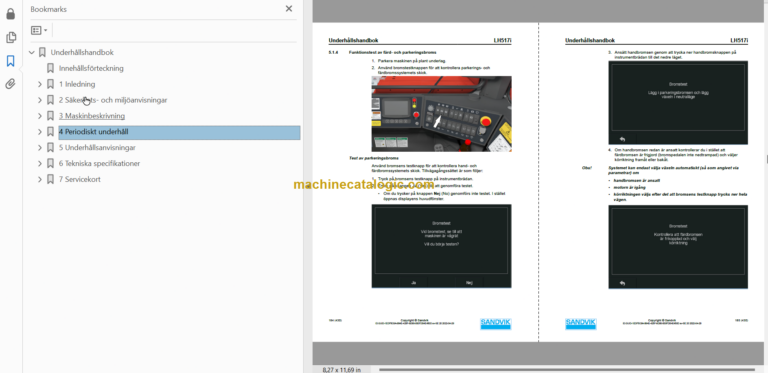The height and width of the screenshot is (373, 768).
Task: Go to 1 Inledning bookmark
Action: 77,84
